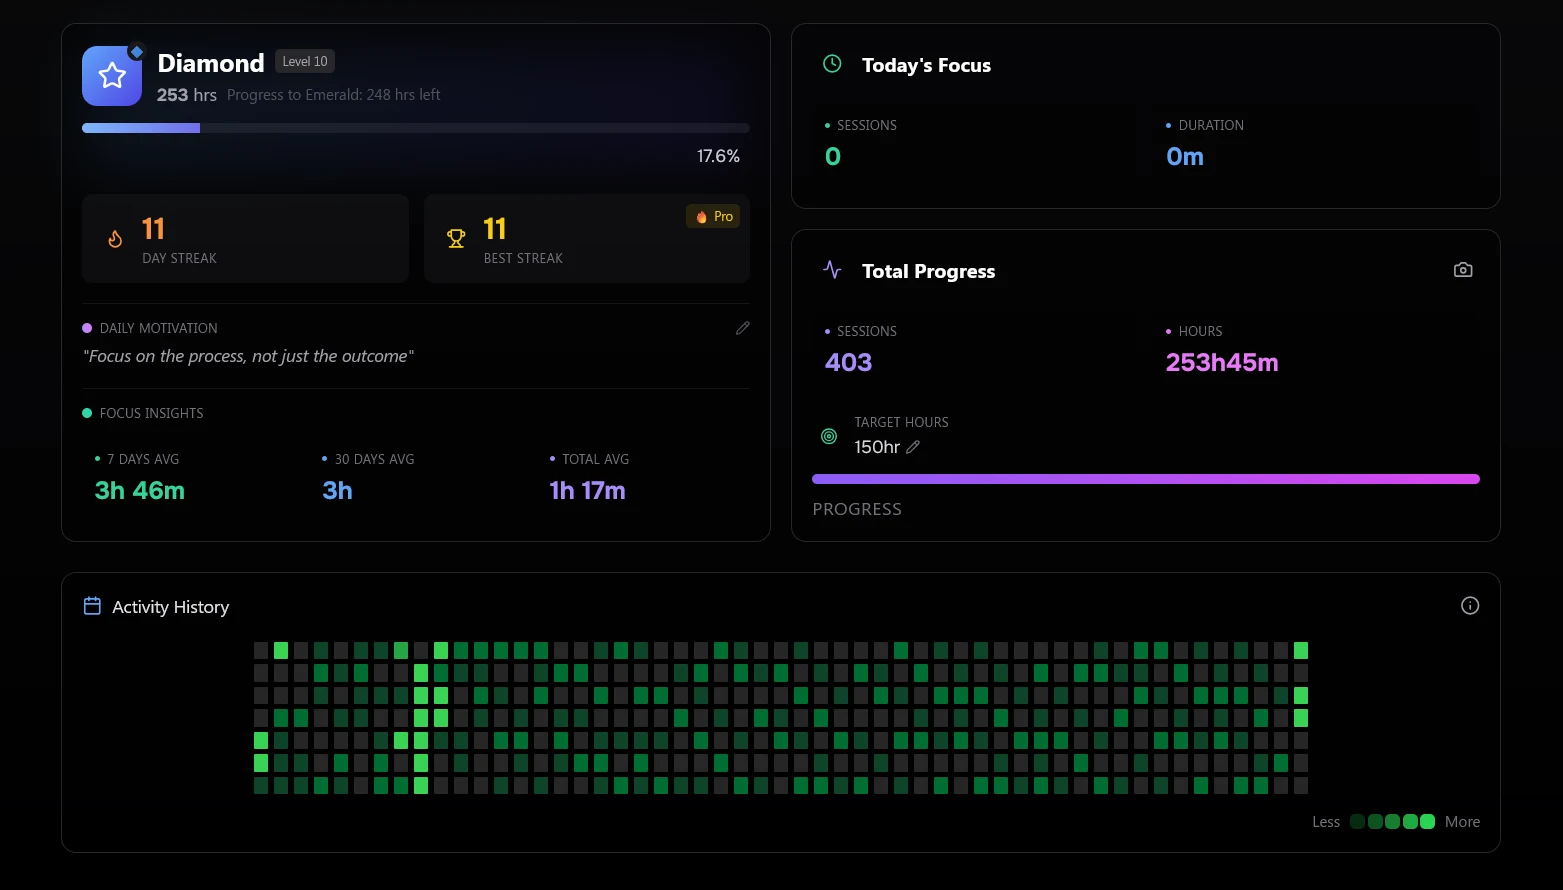Click the 403 total sessions value
Viewport: 1563px width, 890px height.
pos(848,363)
